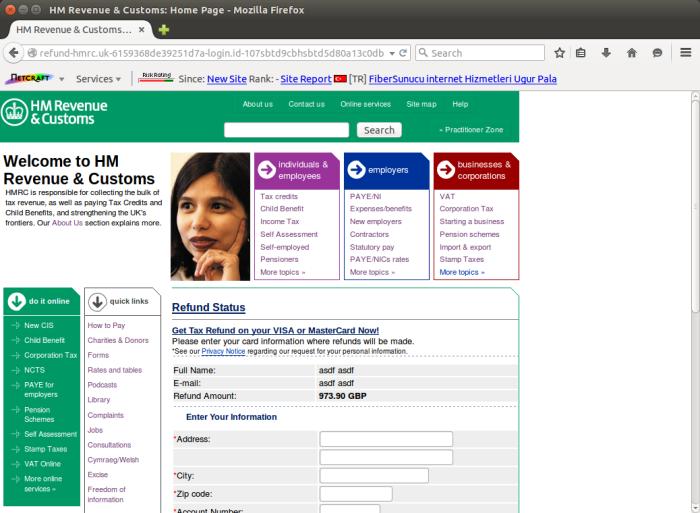Click the HMRC Search button
The width and height of the screenshot is (700, 513).
(379, 130)
